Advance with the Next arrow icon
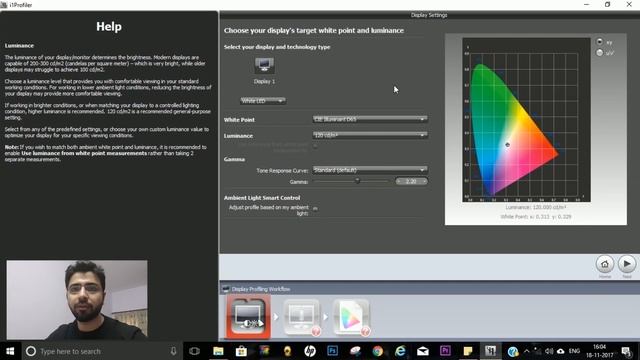 click(627, 264)
